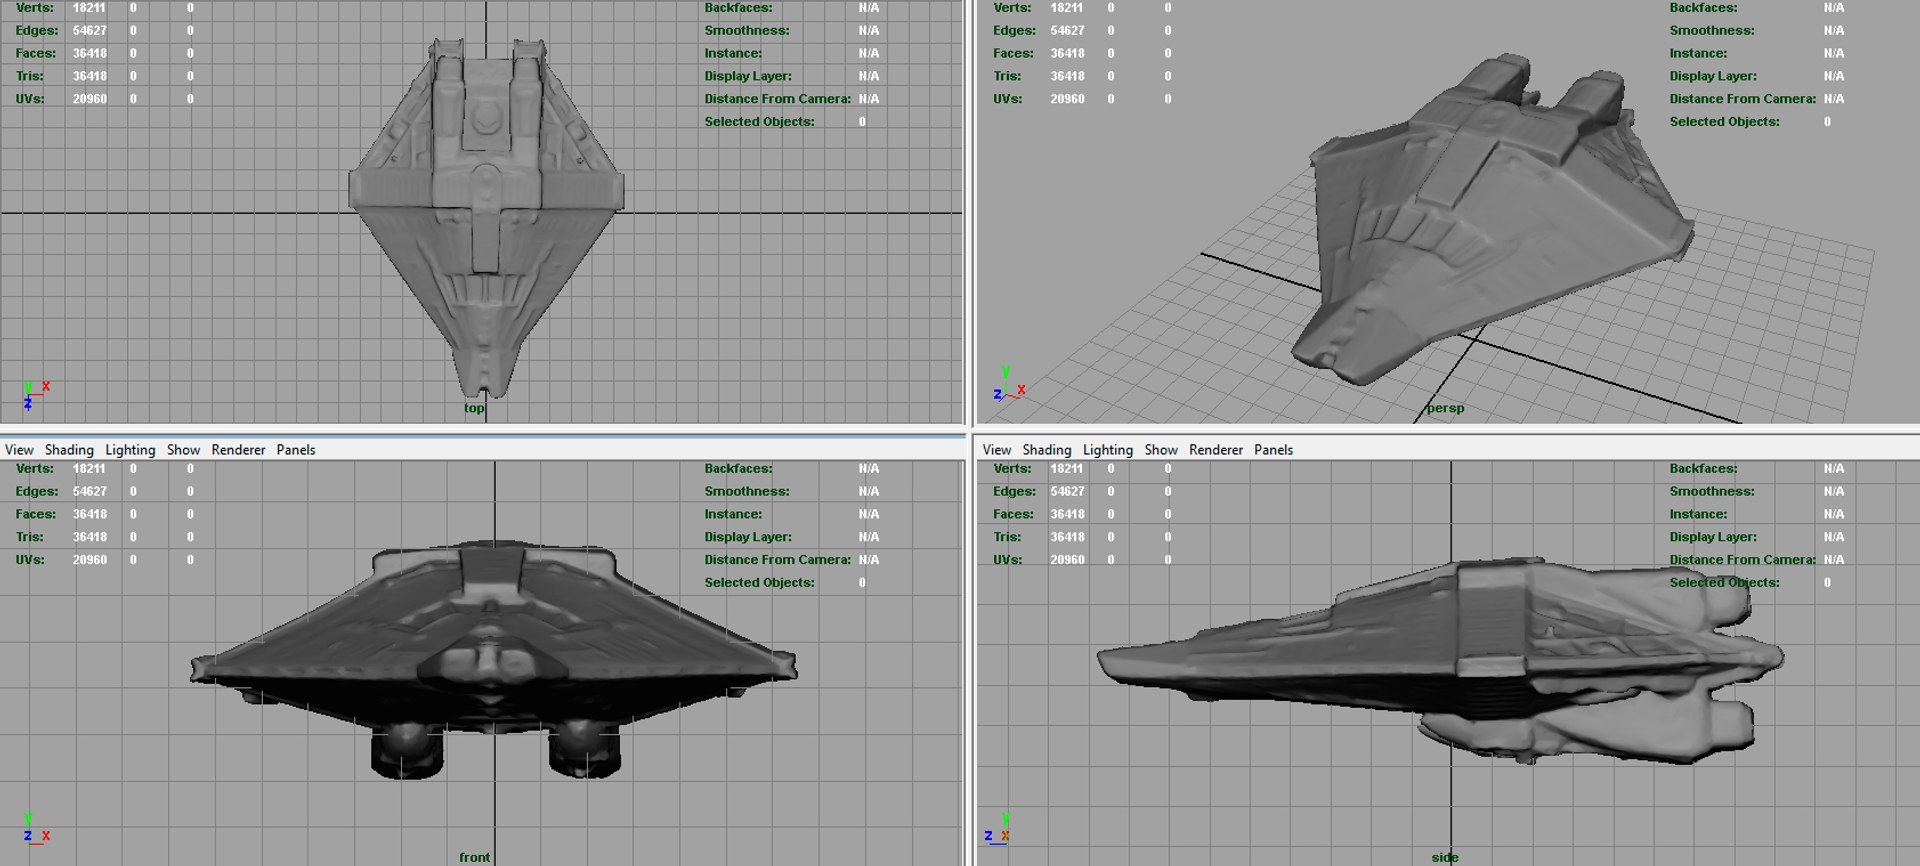
Task: Click 'Distance From Camera:' in the top view
Action: click(777, 99)
